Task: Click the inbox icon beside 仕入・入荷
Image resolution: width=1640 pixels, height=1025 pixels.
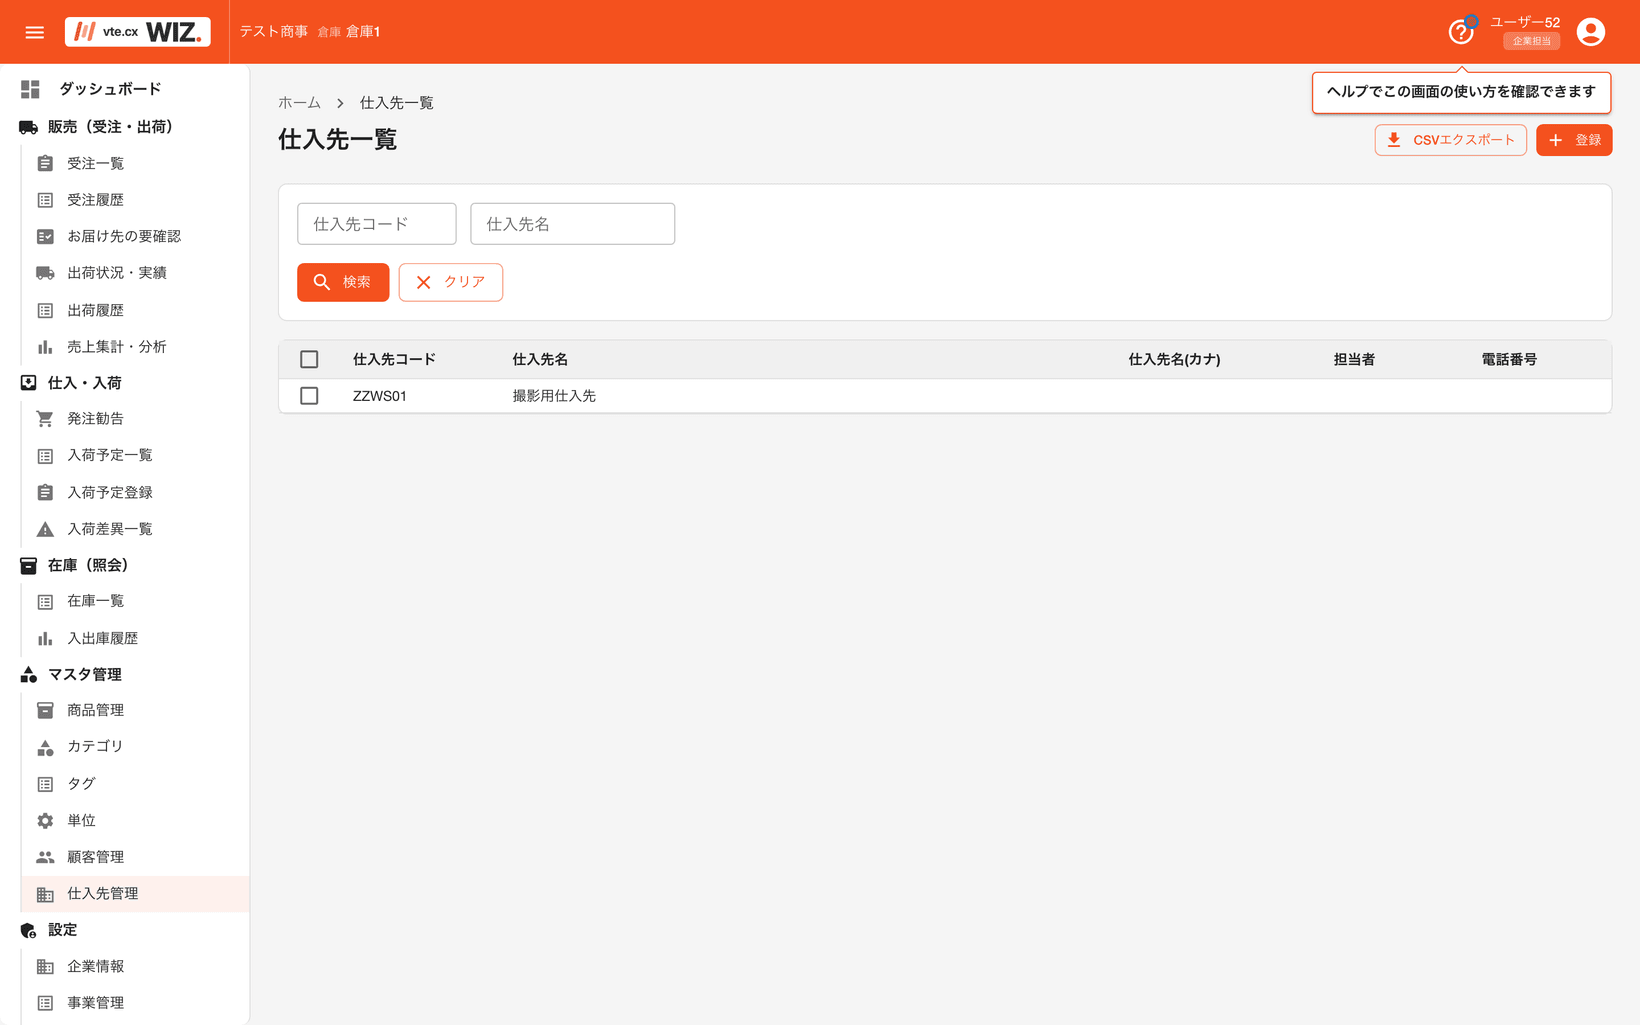Action: pos(28,383)
